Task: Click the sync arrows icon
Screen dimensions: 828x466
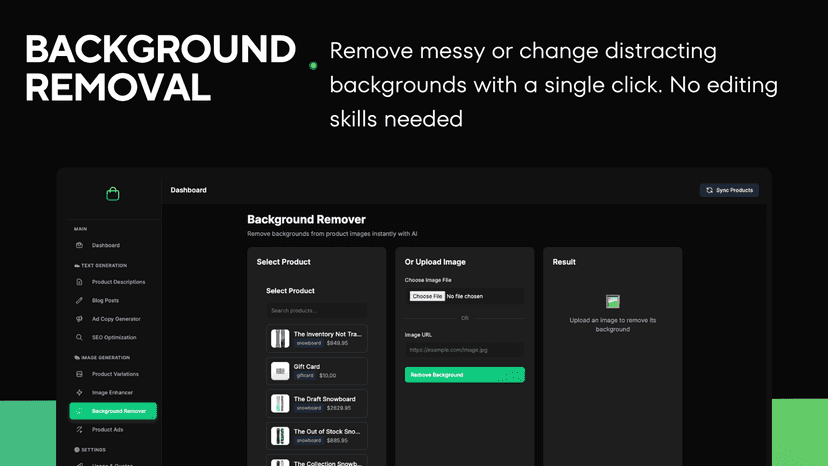Action: coord(709,190)
